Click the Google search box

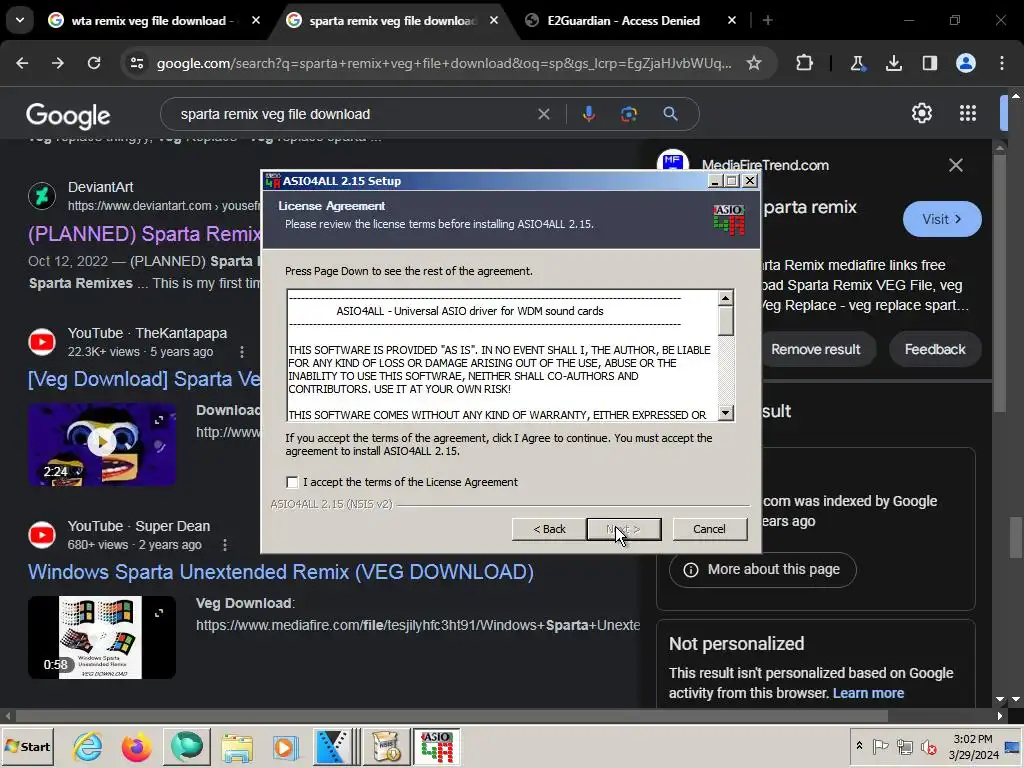(353, 114)
